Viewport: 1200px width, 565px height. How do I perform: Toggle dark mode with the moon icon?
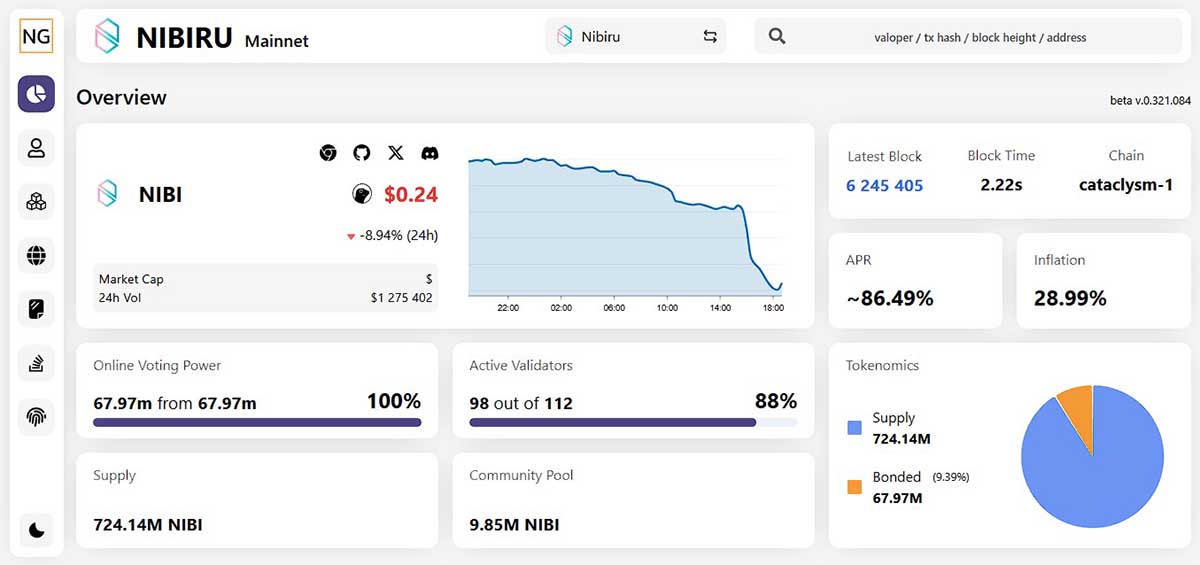37,530
